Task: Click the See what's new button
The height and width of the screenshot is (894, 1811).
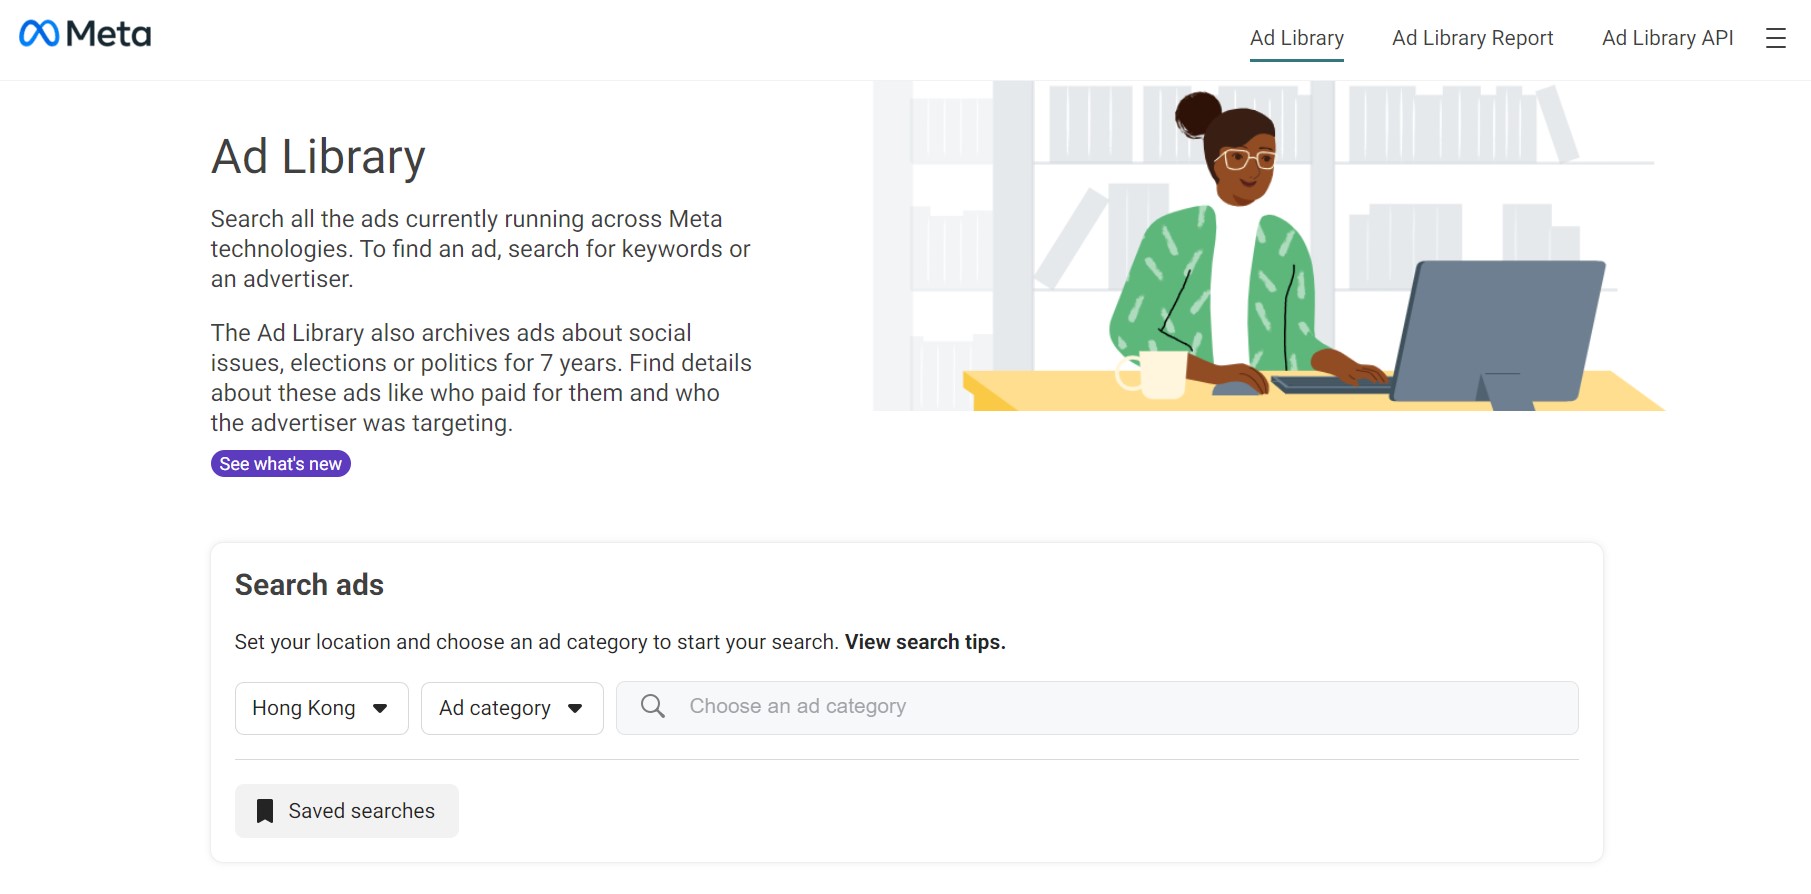Action: 281,464
